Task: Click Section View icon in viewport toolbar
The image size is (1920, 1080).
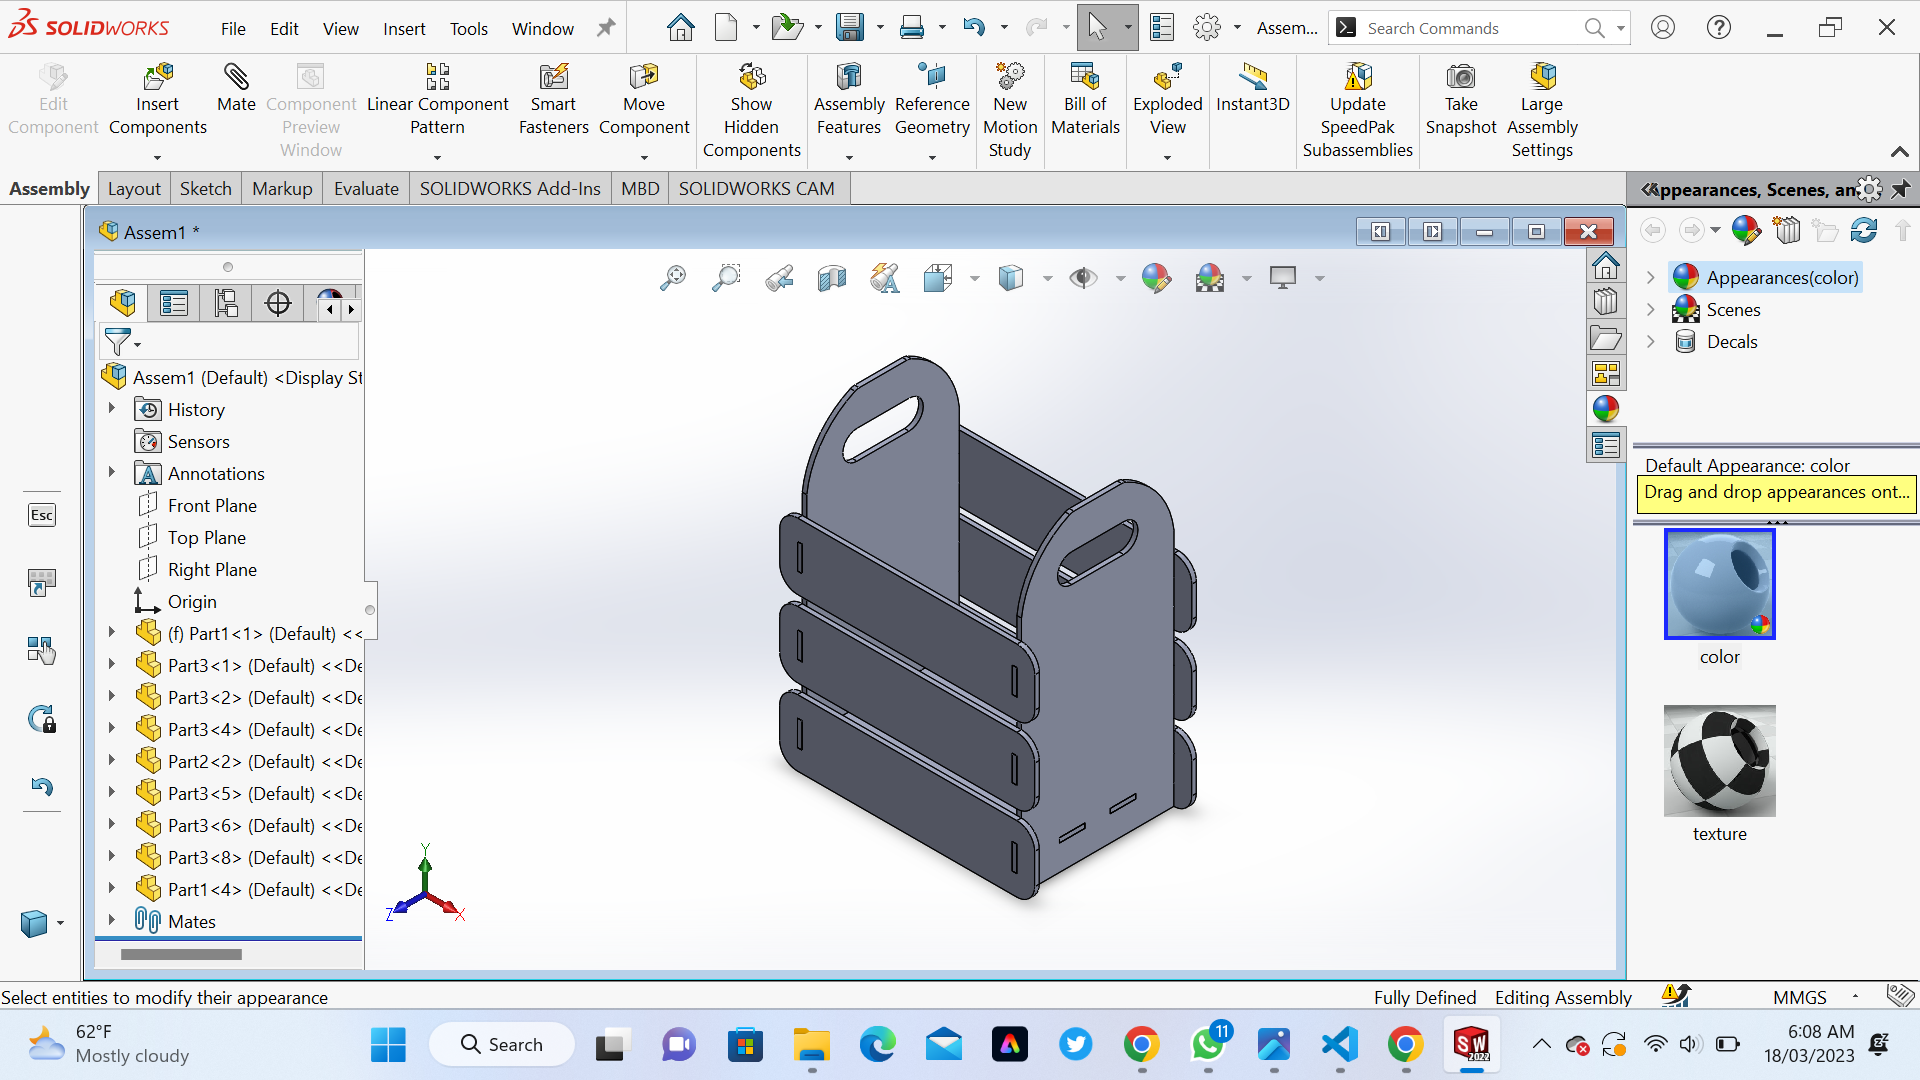Action: pyautogui.click(x=832, y=278)
